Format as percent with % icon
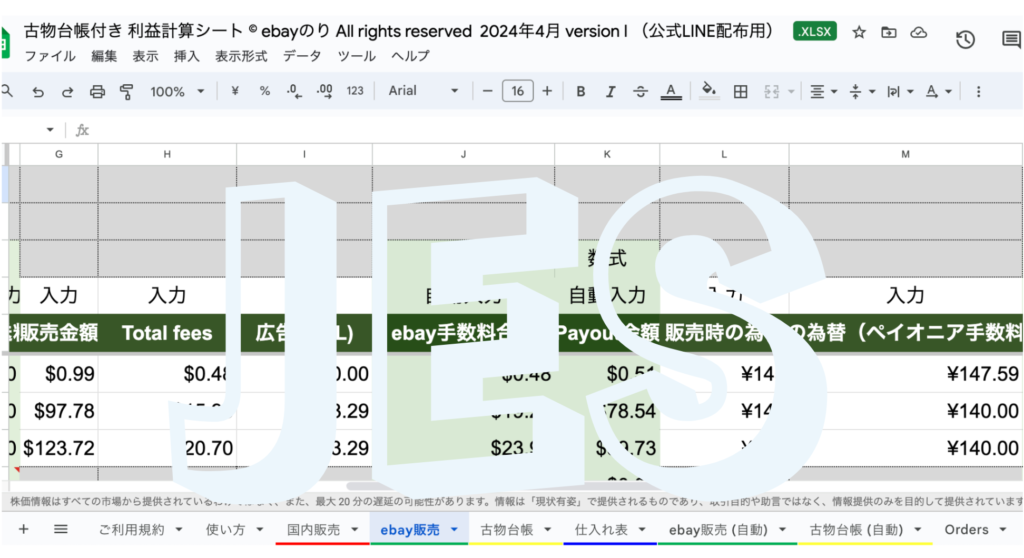The width and height of the screenshot is (1024, 558). click(x=264, y=91)
